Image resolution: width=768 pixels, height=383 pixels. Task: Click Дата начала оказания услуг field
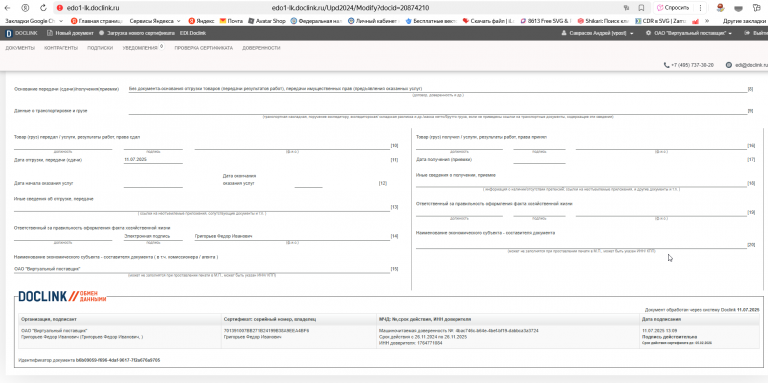[x=153, y=183]
